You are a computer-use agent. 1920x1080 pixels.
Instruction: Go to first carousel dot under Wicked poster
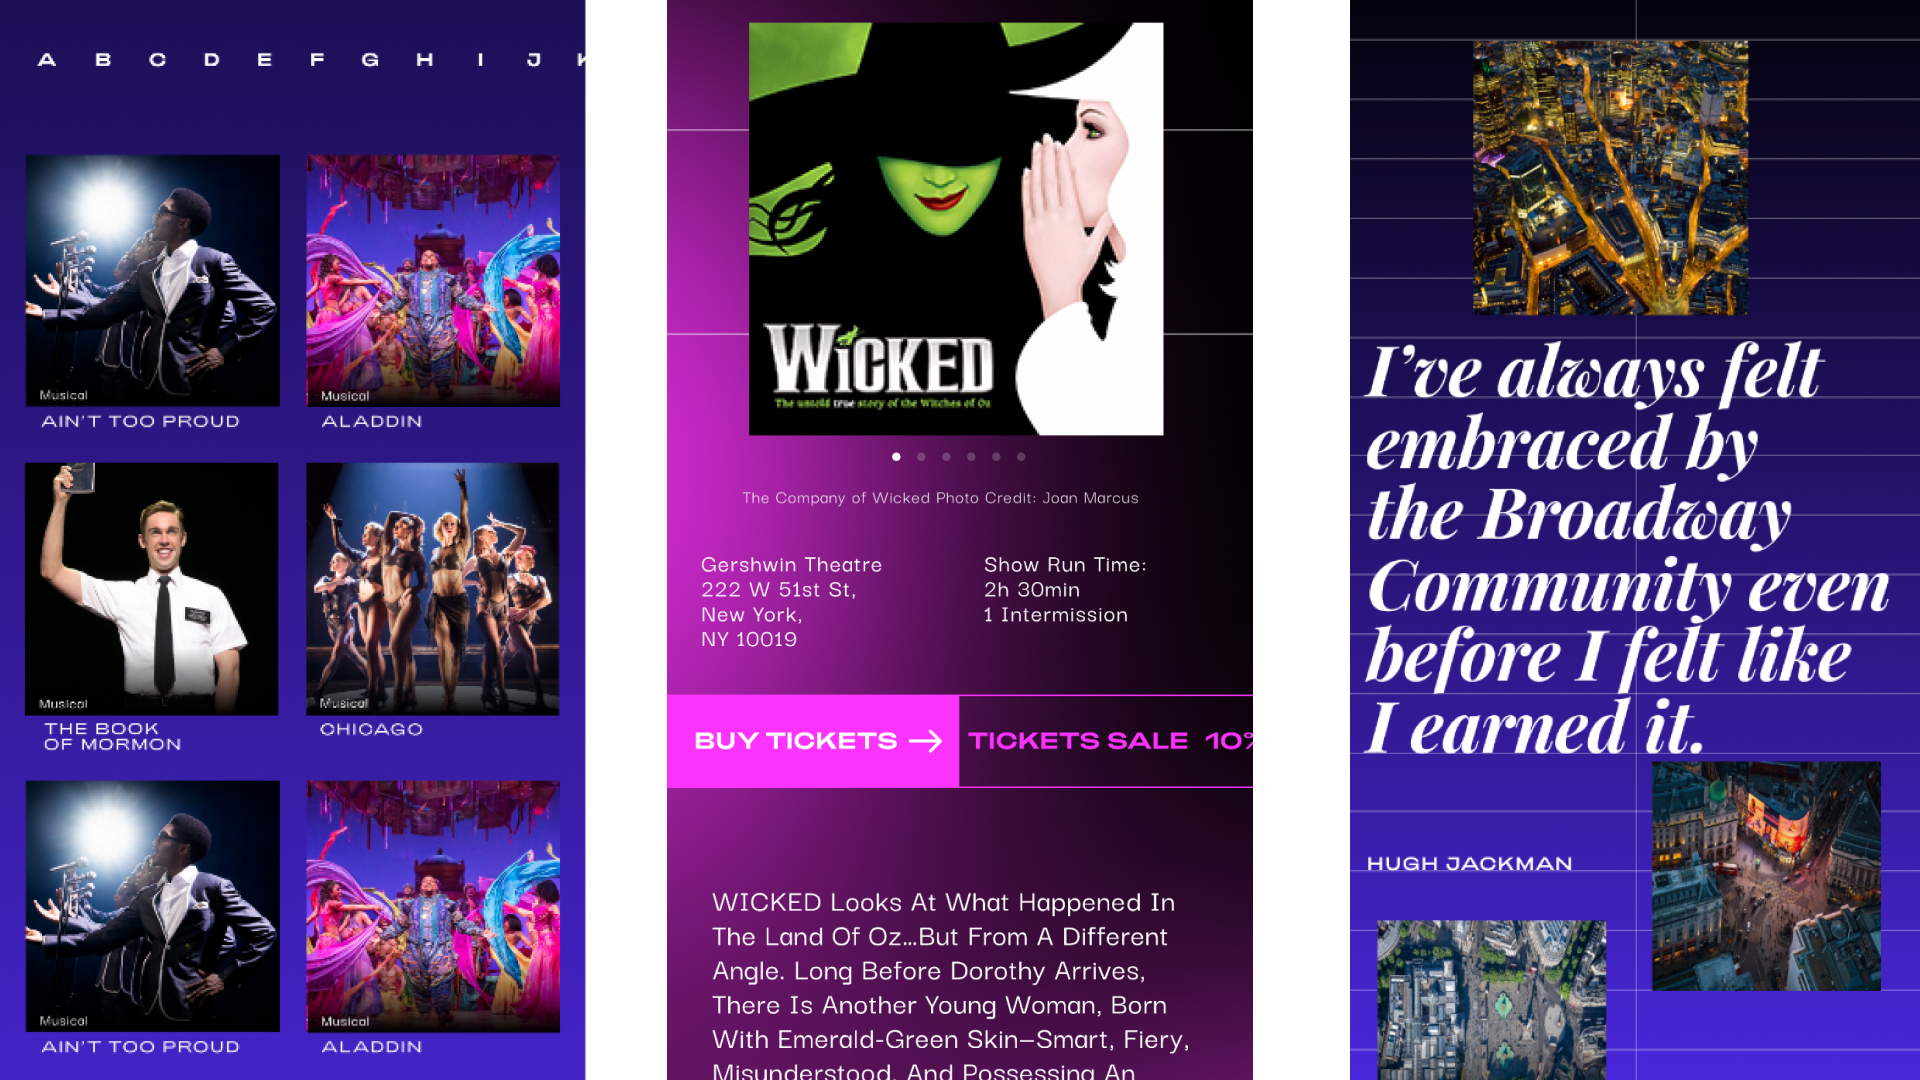coord(896,457)
